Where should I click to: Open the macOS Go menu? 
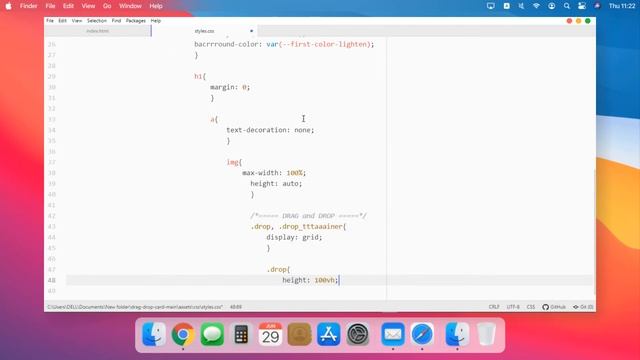[107, 6]
